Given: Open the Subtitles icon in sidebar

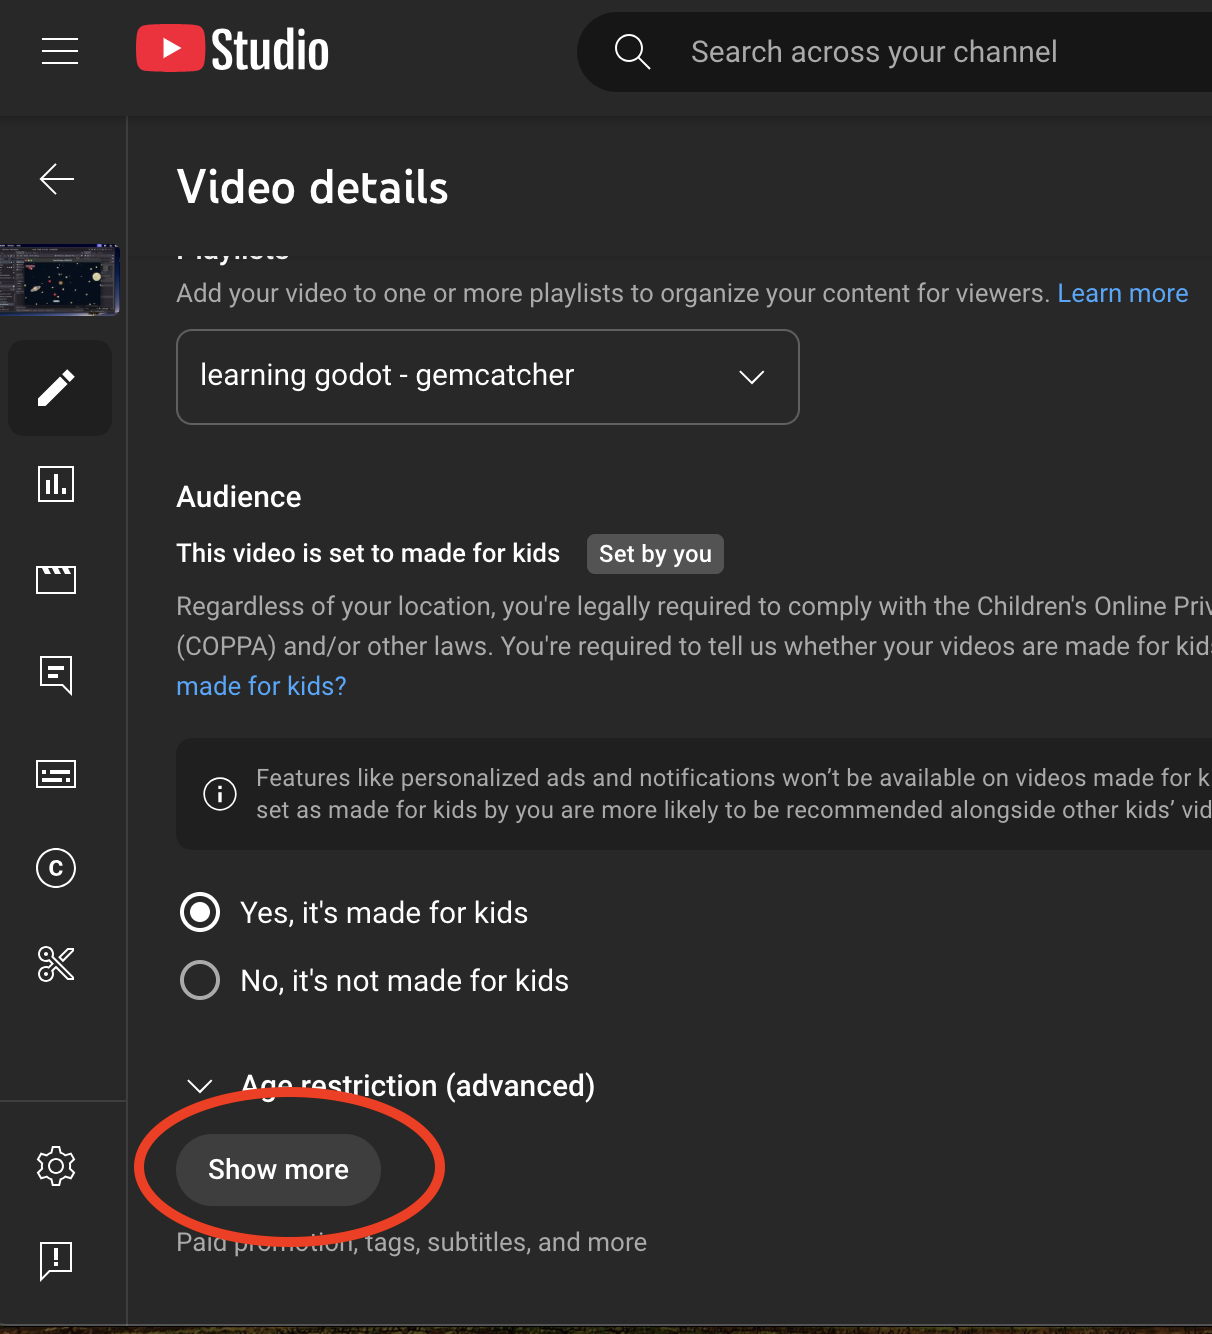Looking at the screenshot, I should (x=56, y=773).
